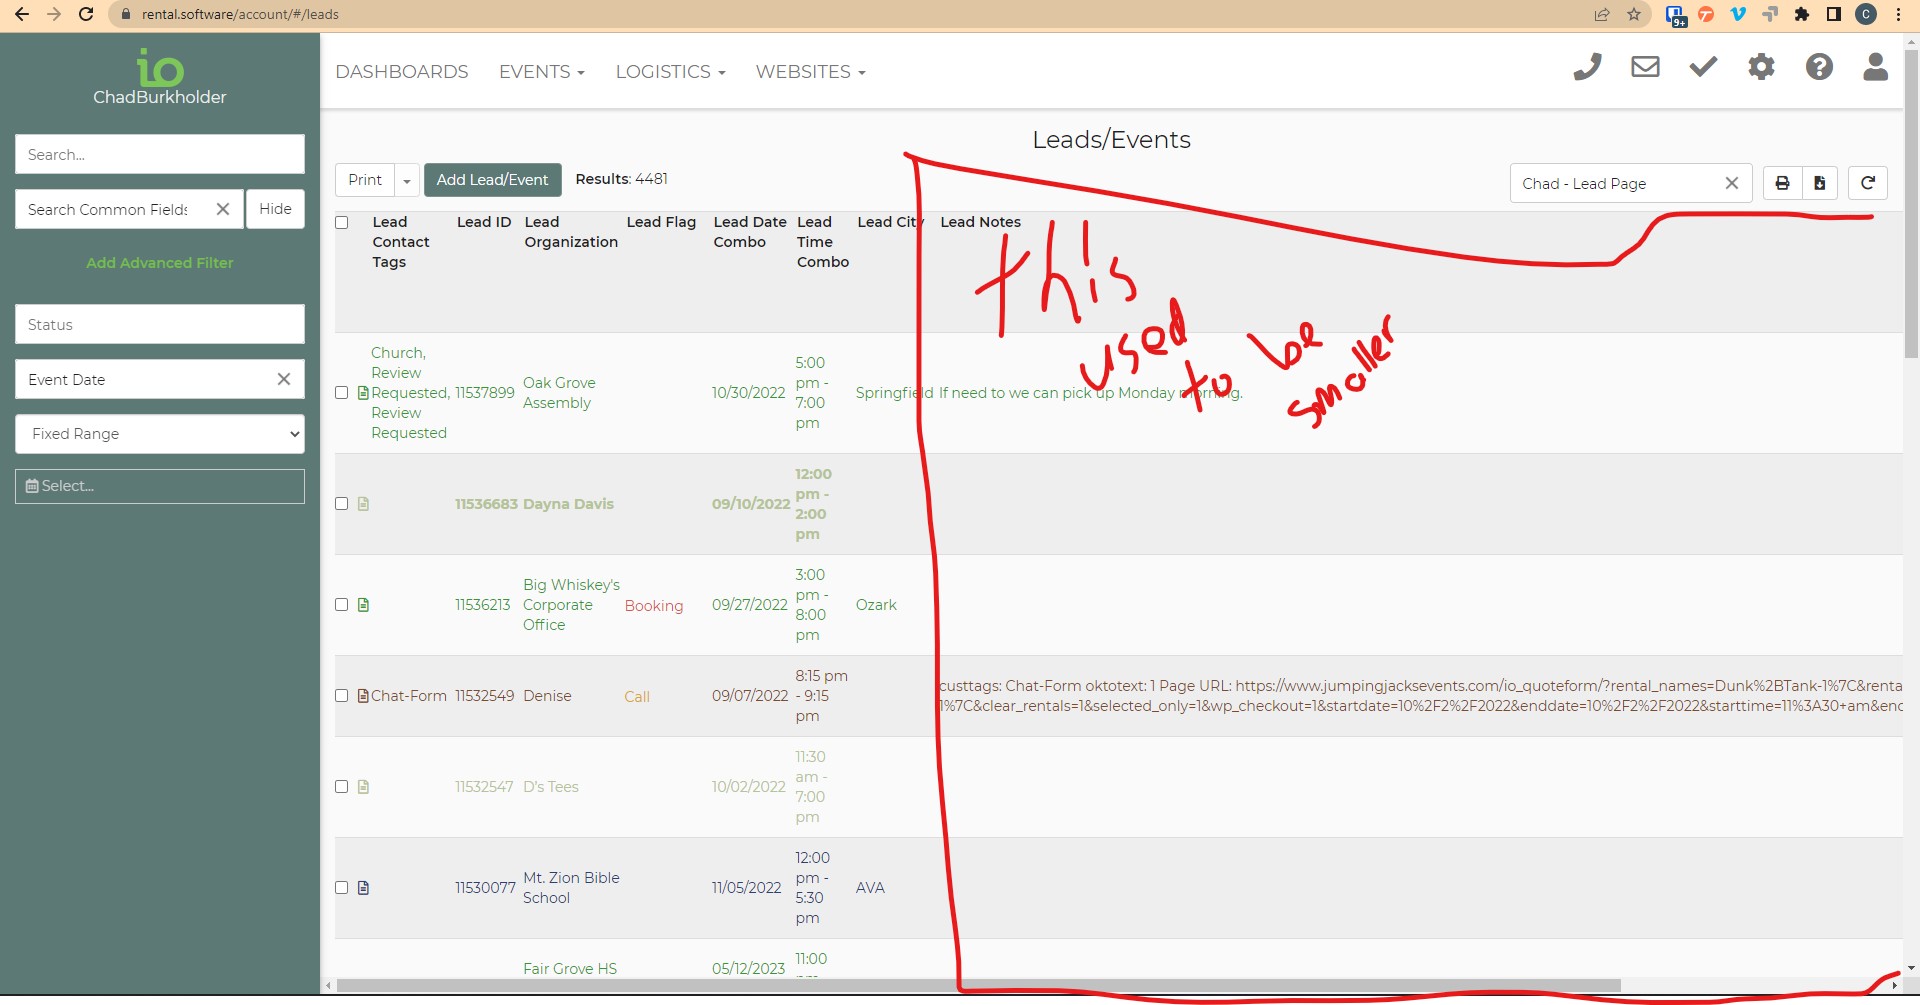Expand the Print dropdown arrow
This screenshot has height=1005, width=1920.
(407, 181)
